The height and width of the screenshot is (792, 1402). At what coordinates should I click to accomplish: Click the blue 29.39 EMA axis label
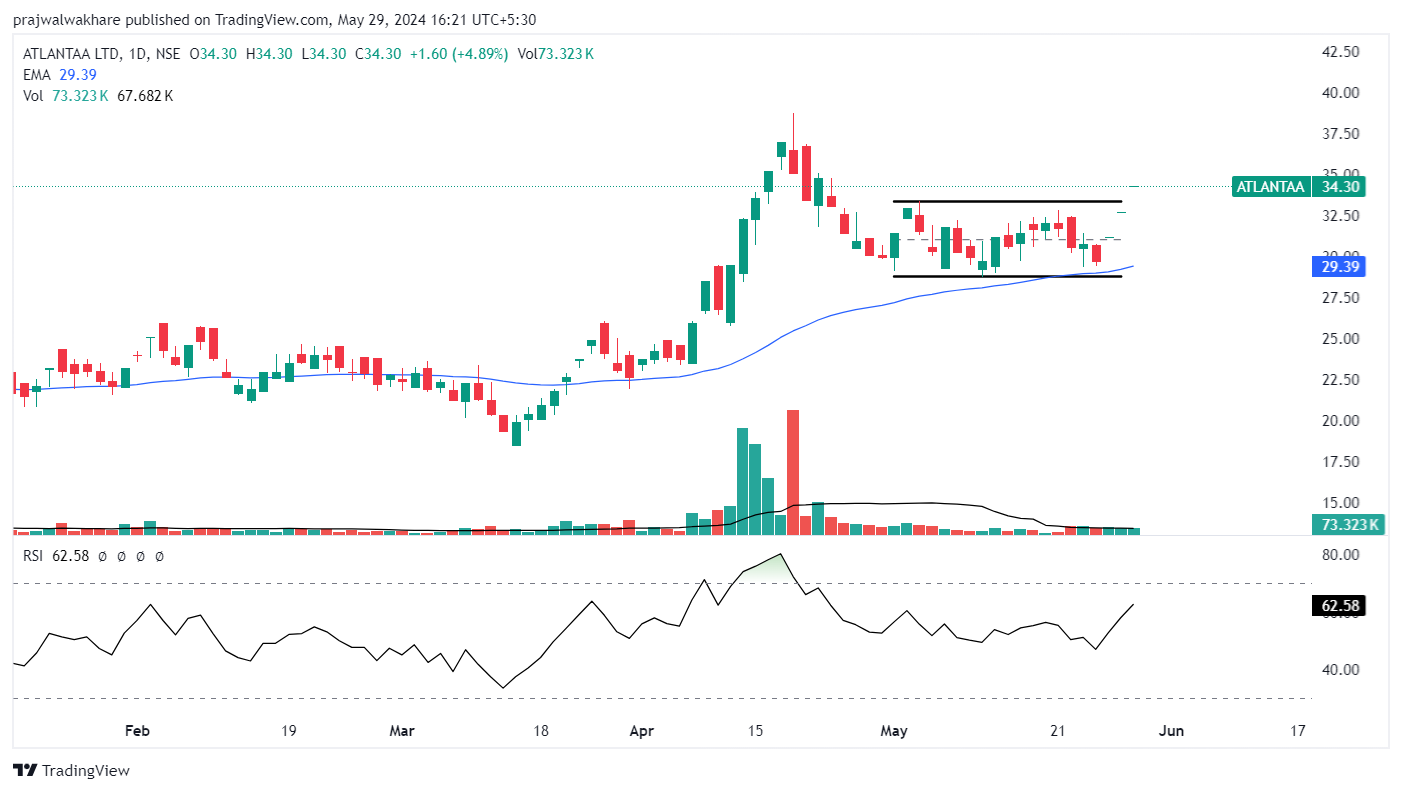pyautogui.click(x=1337, y=267)
